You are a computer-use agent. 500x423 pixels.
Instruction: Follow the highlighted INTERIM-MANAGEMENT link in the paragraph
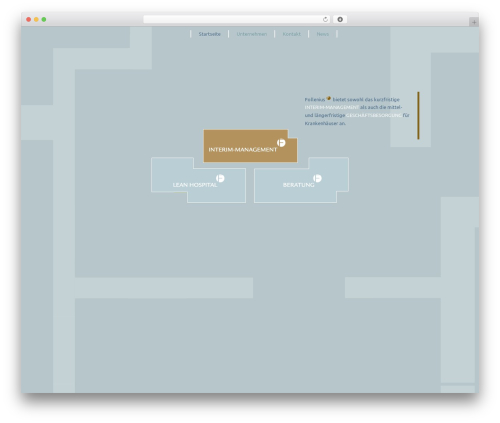click(332, 107)
